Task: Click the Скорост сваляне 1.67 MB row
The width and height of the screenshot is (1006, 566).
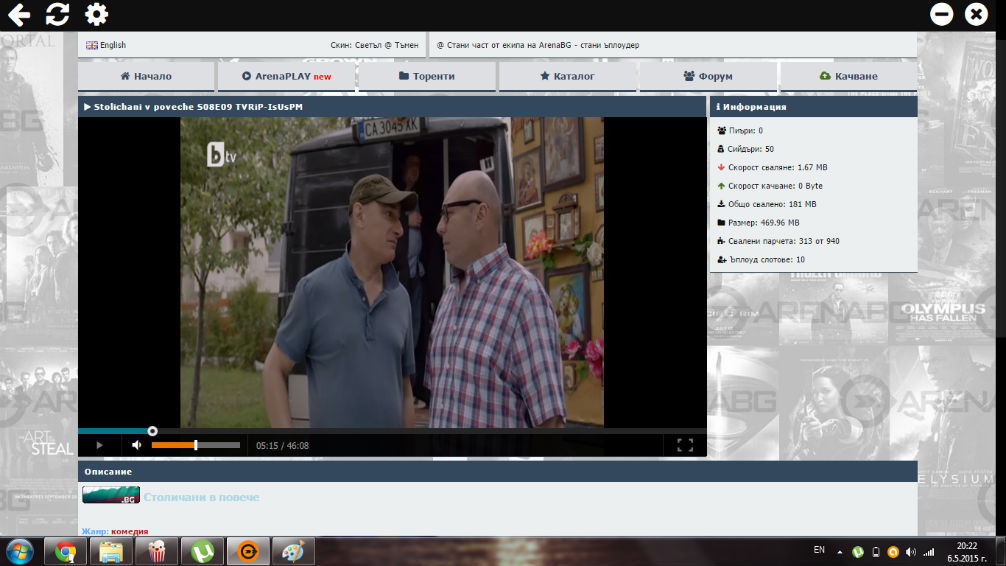Action: tap(772, 167)
